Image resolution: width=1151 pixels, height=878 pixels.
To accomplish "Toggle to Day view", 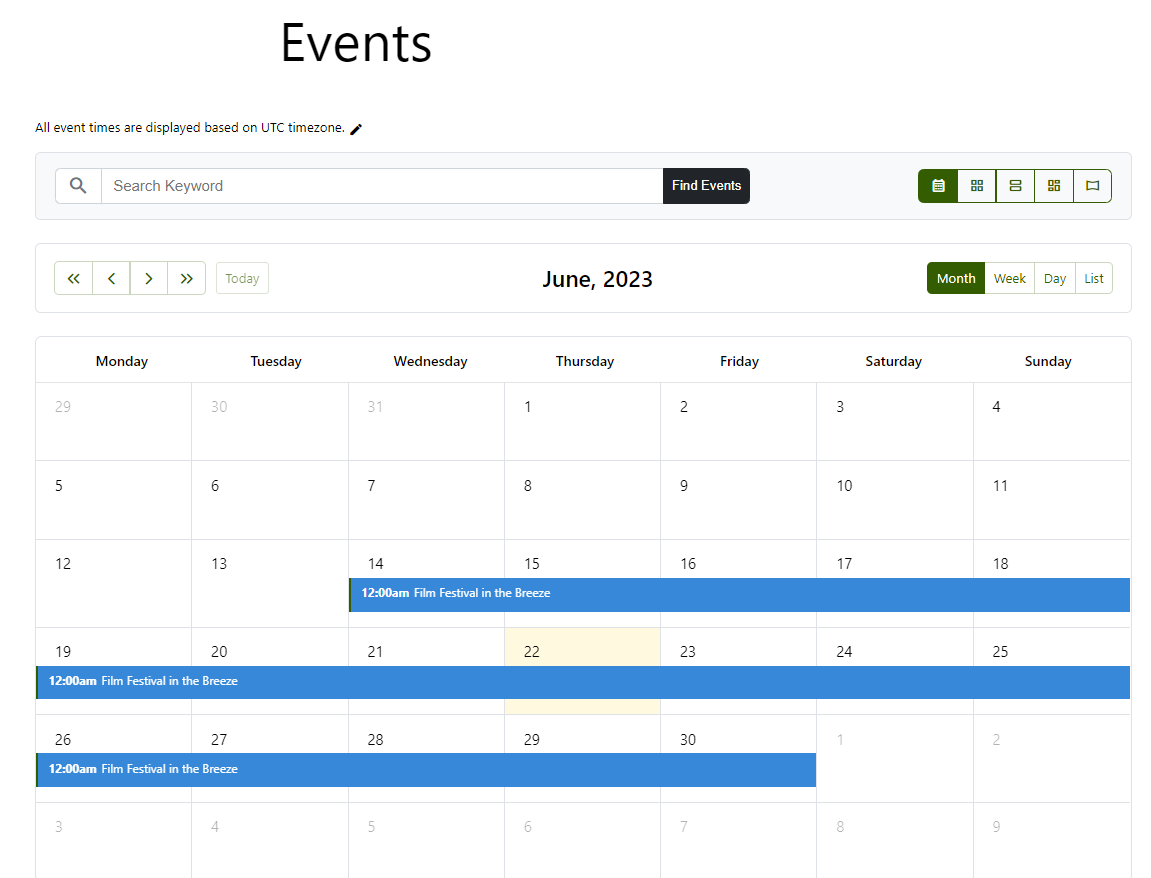I will point(1054,278).
